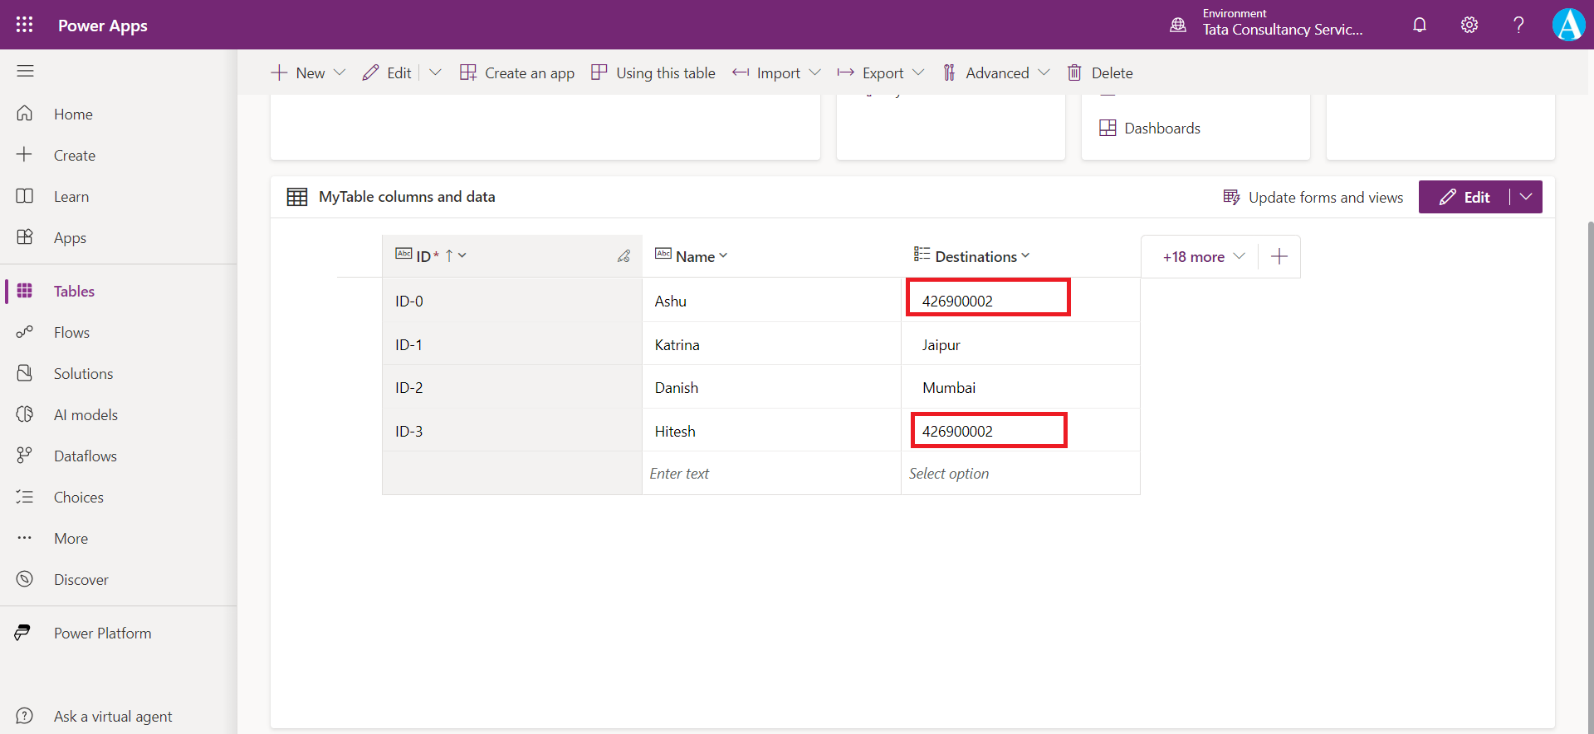This screenshot has height=734, width=1594.
Task: Open the settings gear icon
Action: (1469, 25)
